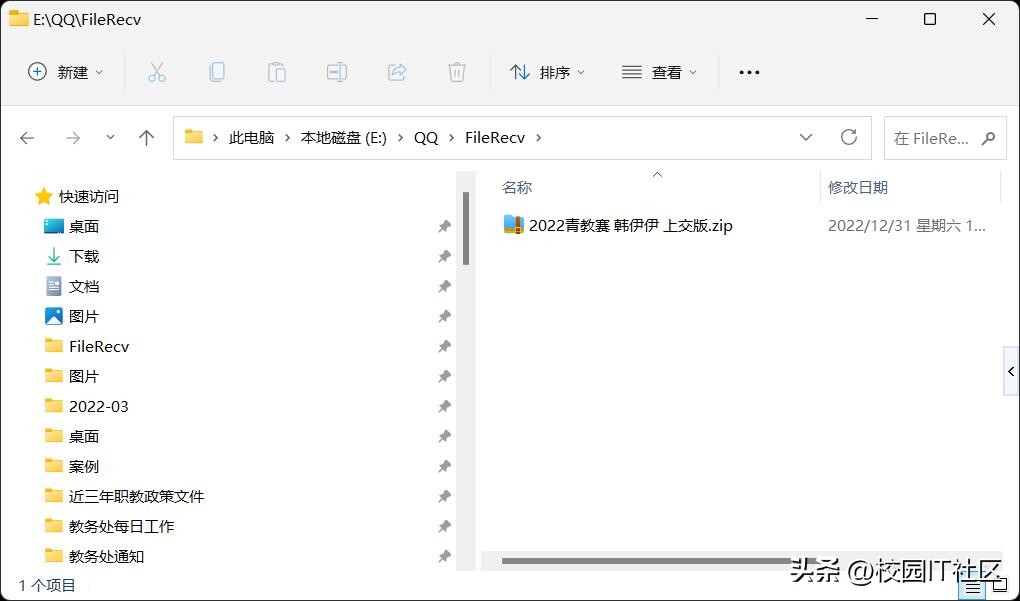Click the Delete icon
Screen dimensions: 1020x601
pos(457,71)
